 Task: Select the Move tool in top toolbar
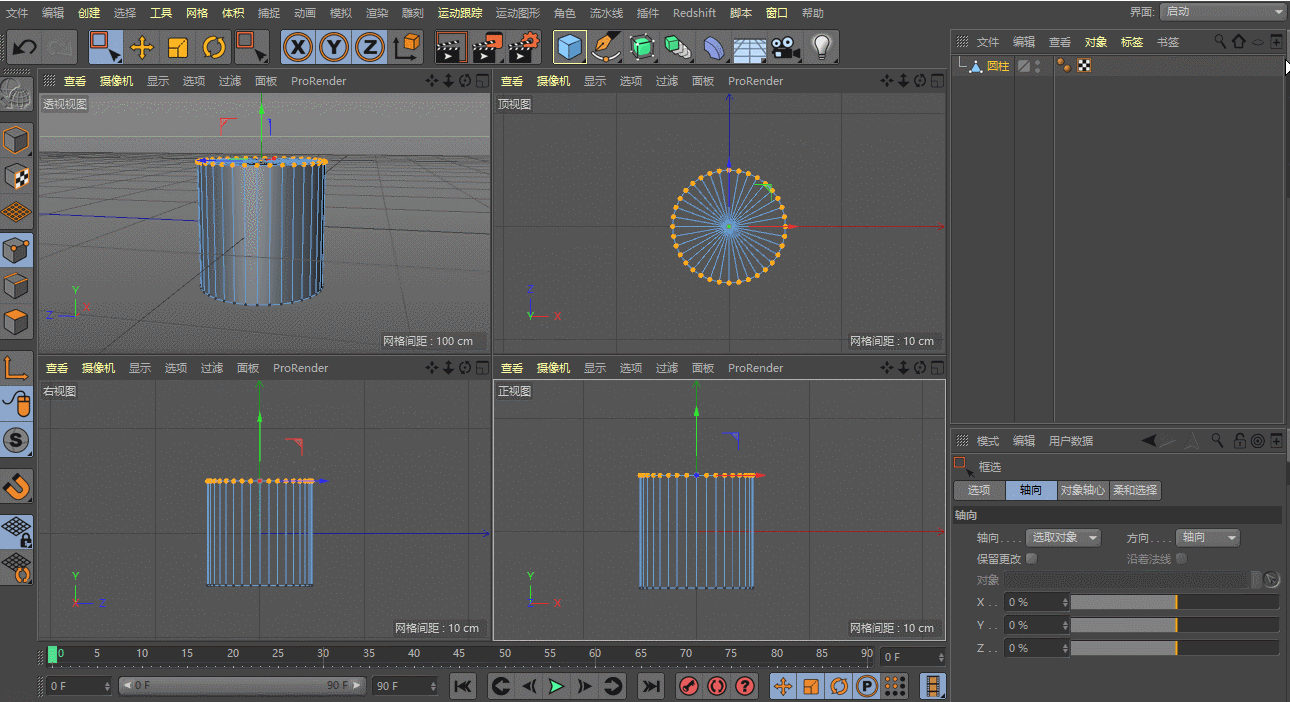coord(142,47)
